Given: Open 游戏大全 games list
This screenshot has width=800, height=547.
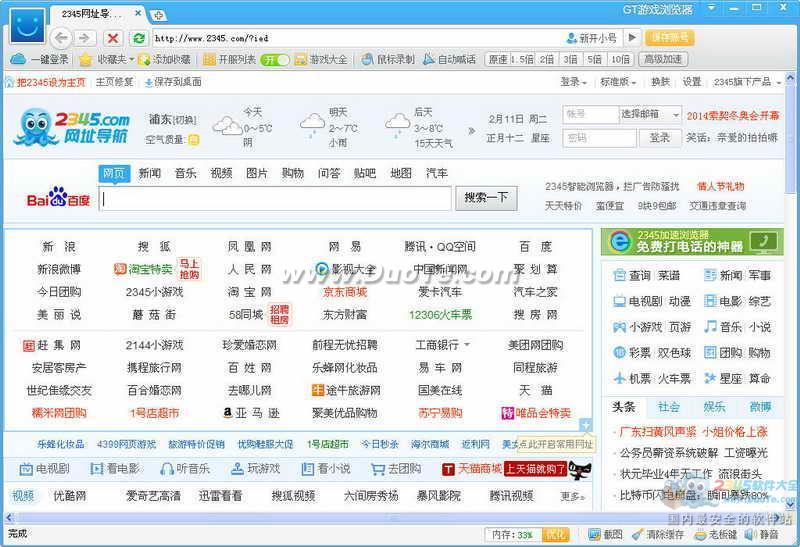Looking at the screenshot, I should coord(321,60).
